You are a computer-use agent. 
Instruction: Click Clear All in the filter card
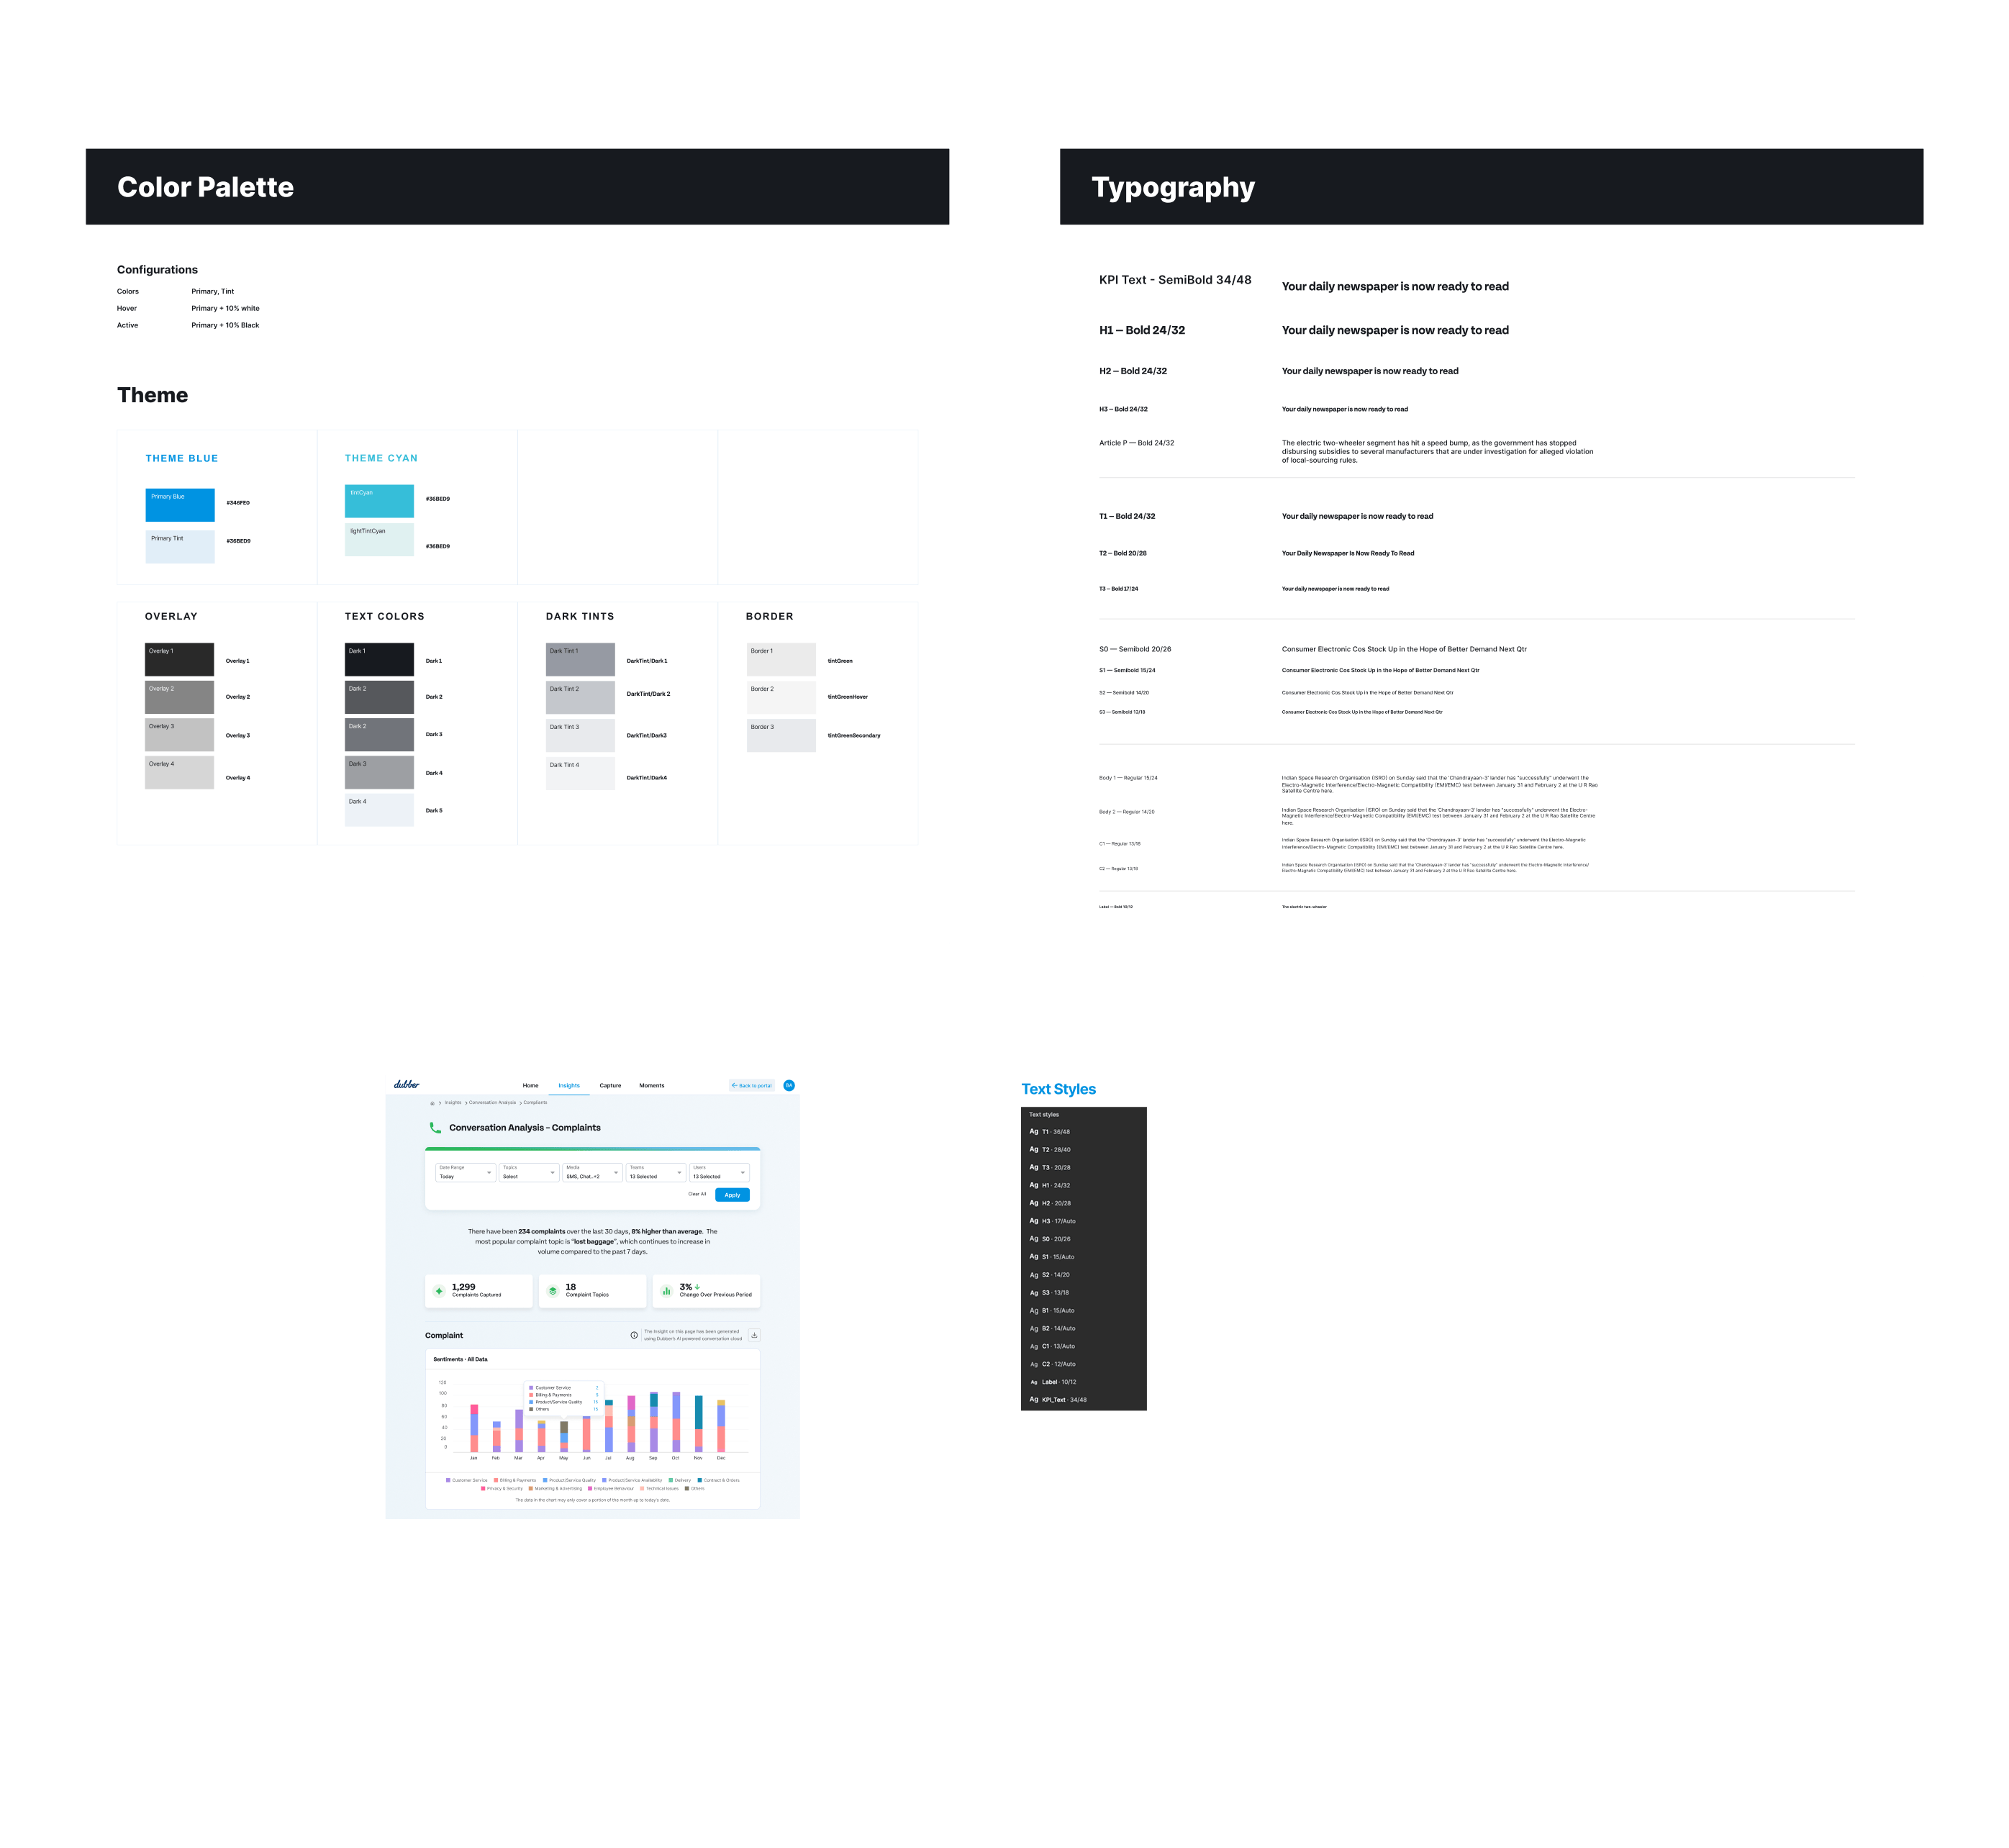697,1194
